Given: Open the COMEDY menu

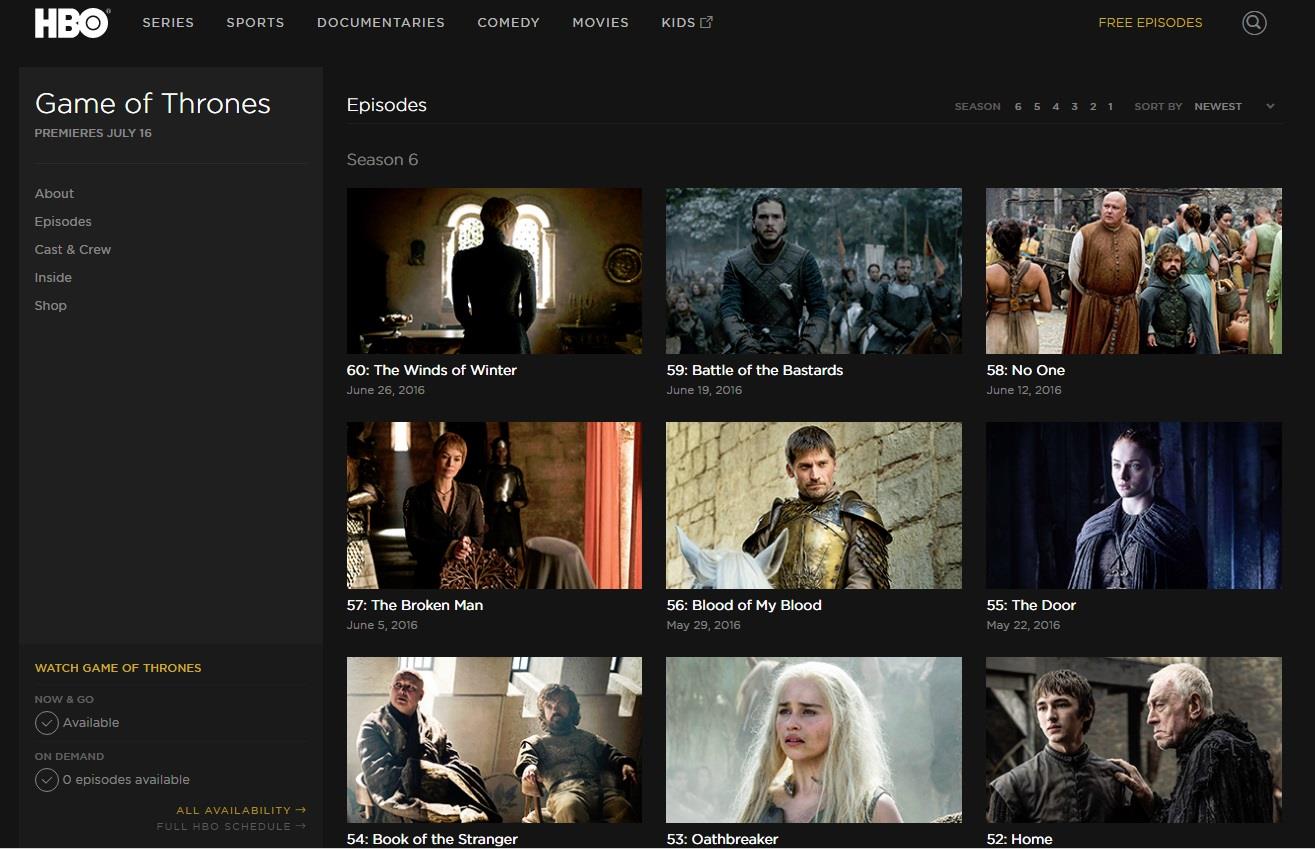Looking at the screenshot, I should coord(508,22).
